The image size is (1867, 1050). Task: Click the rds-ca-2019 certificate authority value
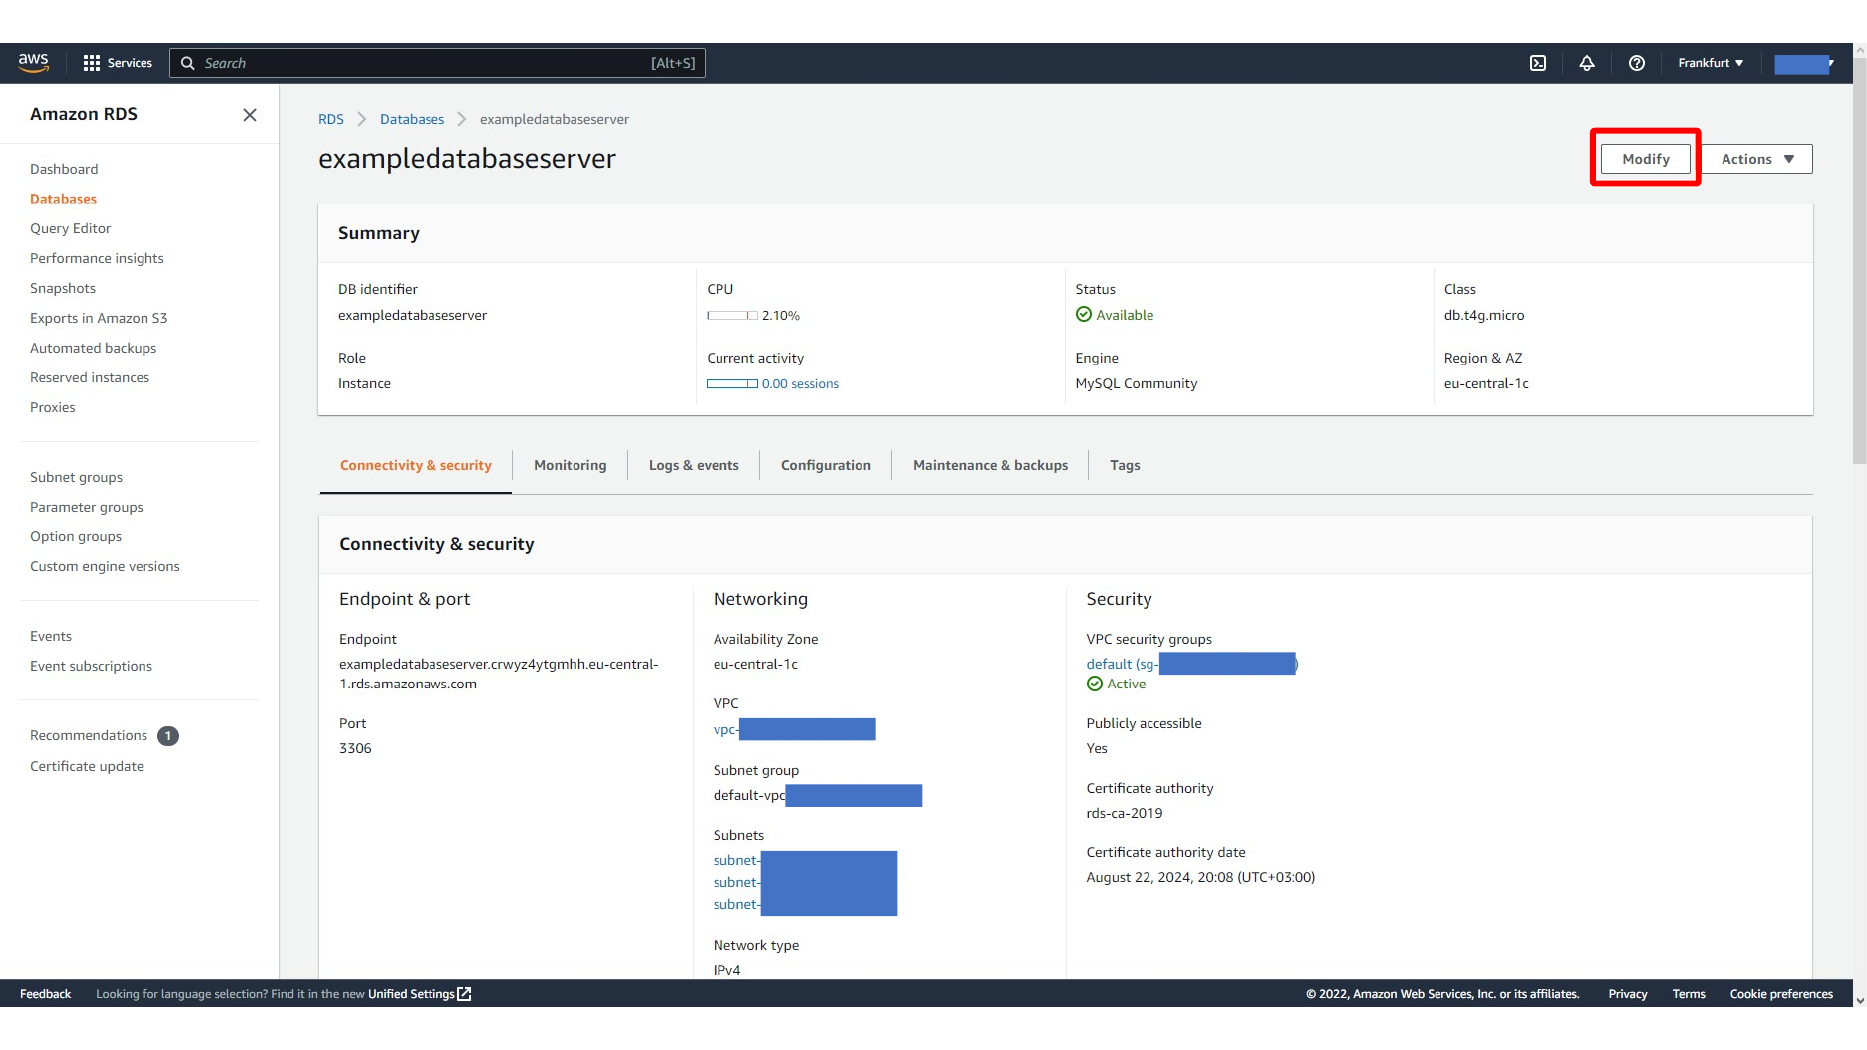tap(1124, 813)
